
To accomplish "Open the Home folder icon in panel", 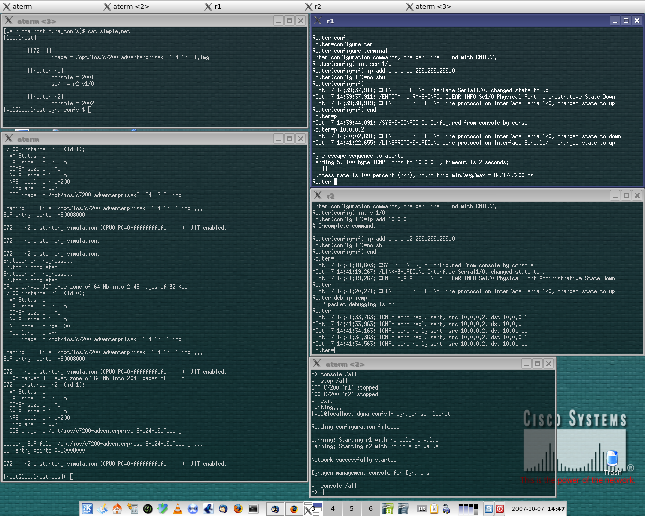I will click(x=117, y=509).
